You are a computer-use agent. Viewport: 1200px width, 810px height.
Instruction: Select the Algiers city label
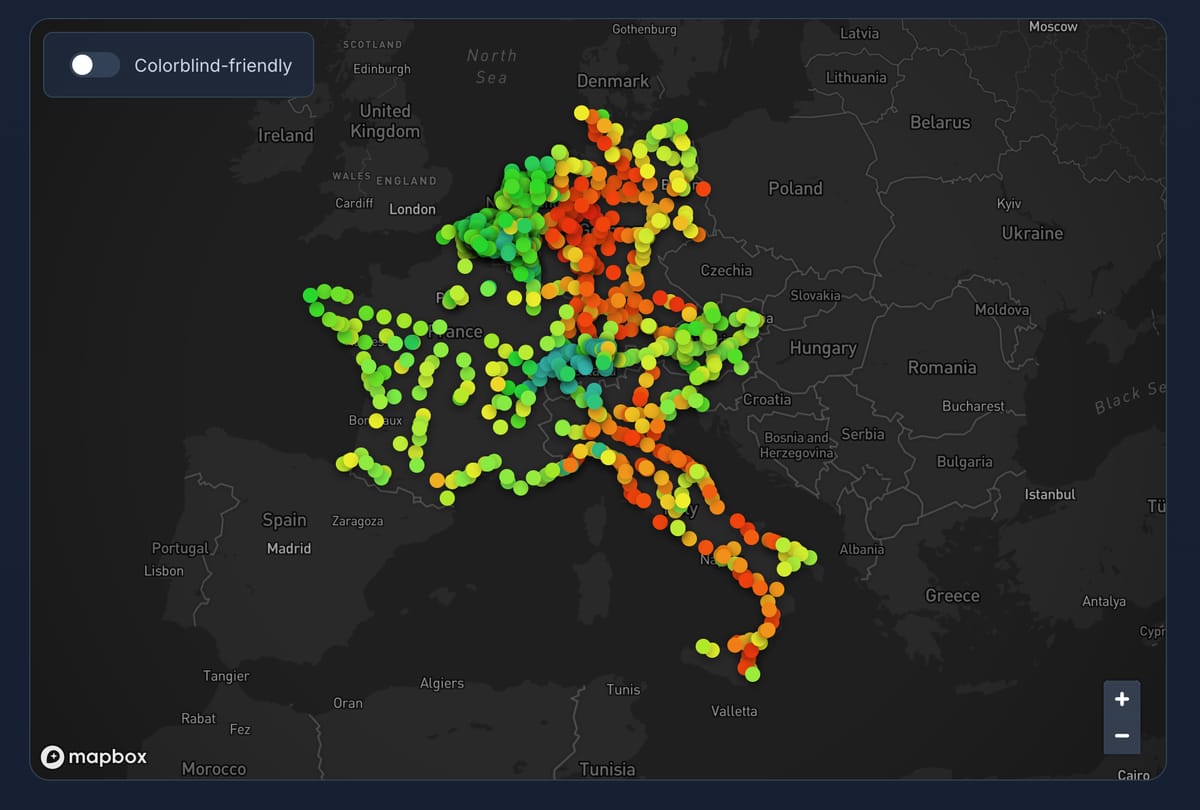(441, 683)
